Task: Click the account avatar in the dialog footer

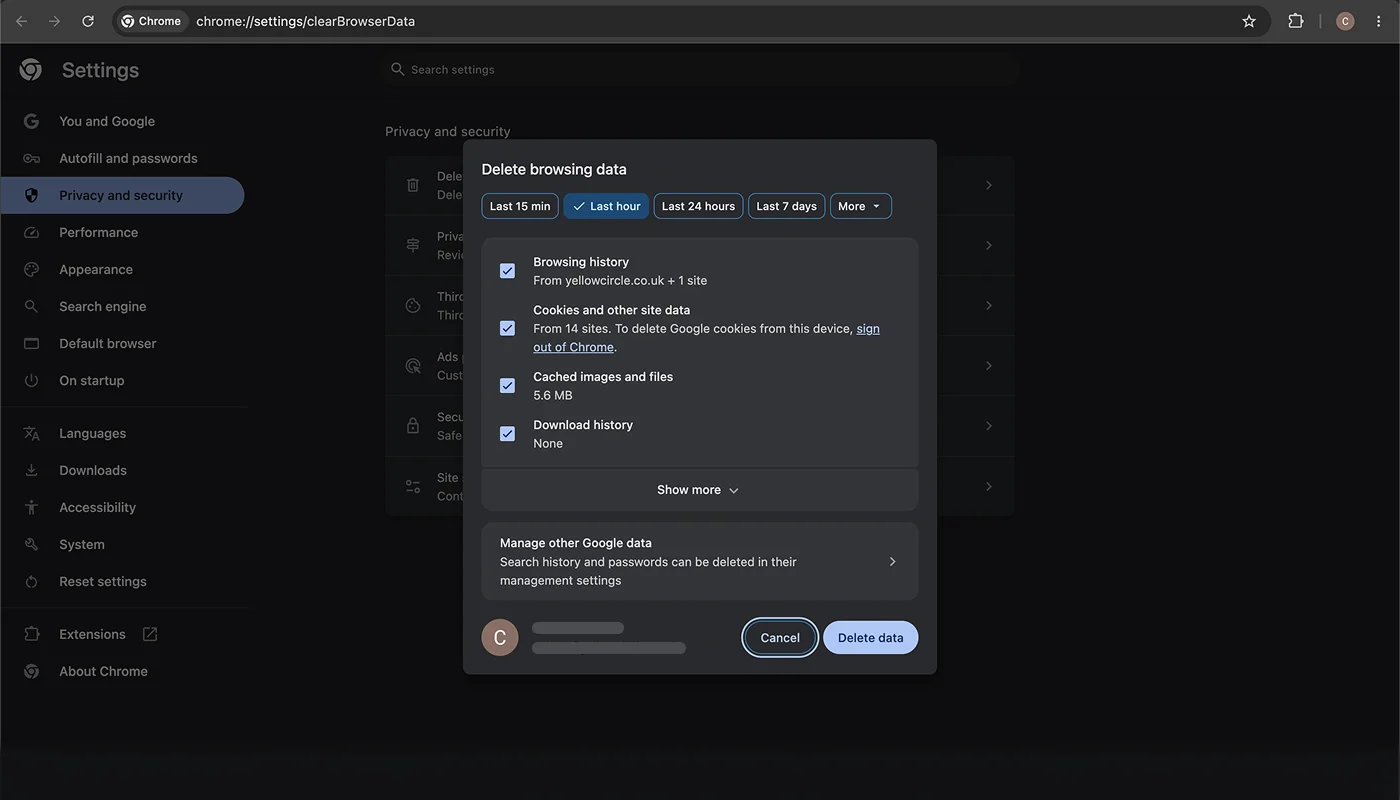Action: point(500,637)
